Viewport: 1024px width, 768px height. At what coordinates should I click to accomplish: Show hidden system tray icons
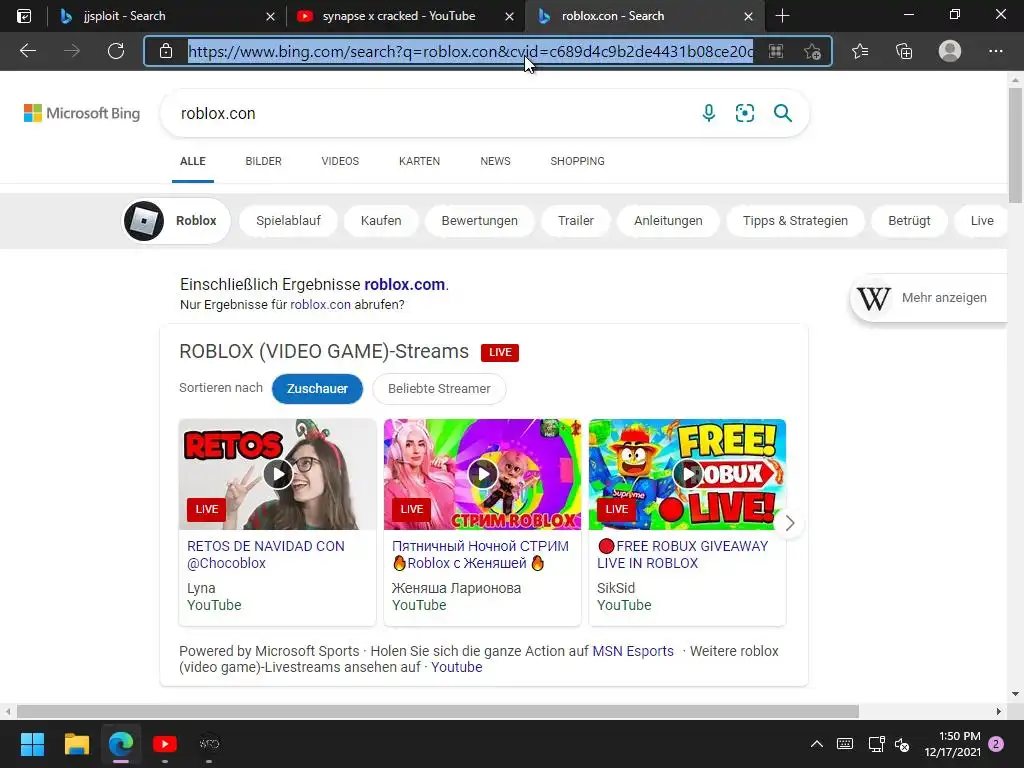pyautogui.click(x=816, y=744)
